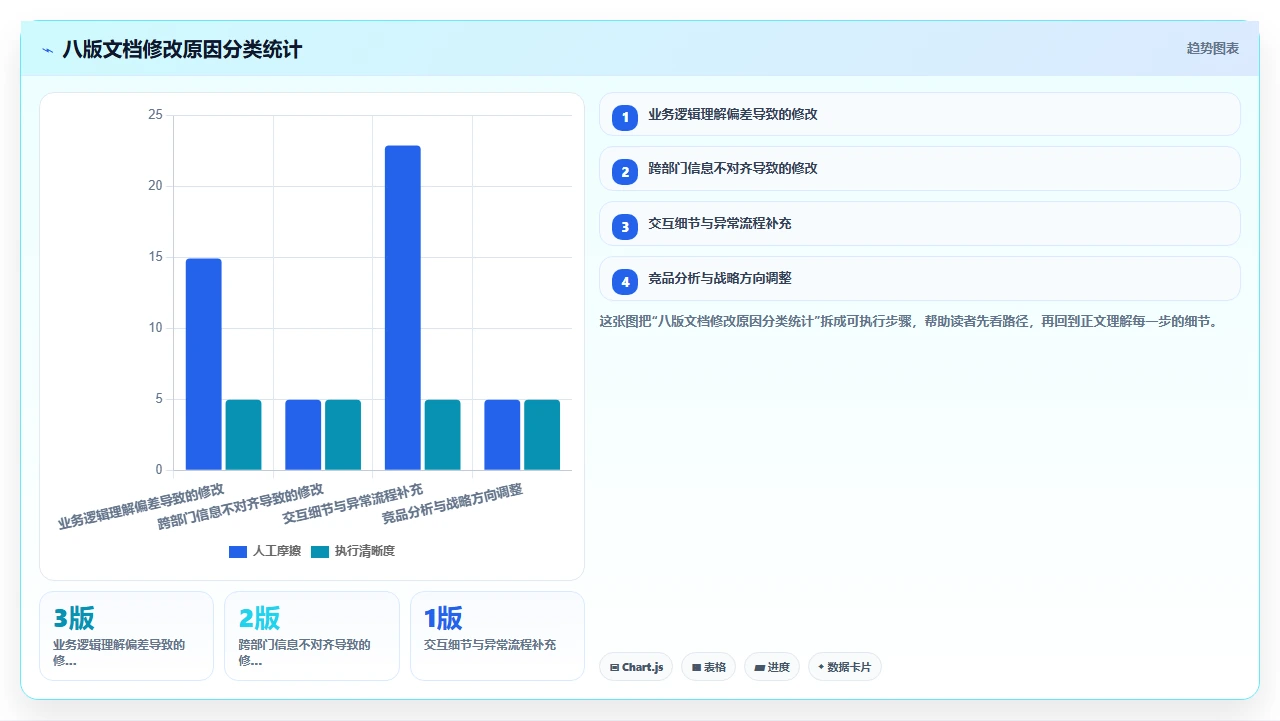
Task: Select the 业务逻辑理解偏差导致的修改 step row
Action: tap(919, 114)
